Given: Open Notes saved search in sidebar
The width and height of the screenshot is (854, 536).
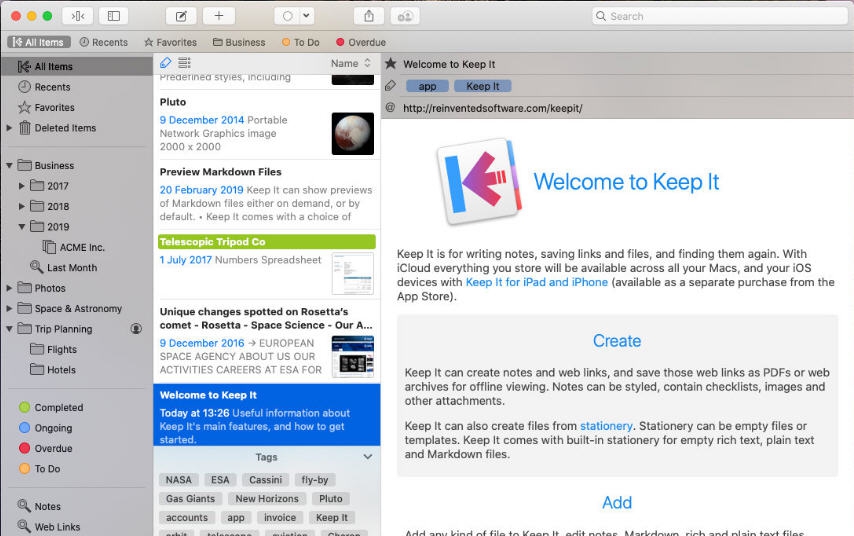Looking at the screenshot, I should point(39,506).
